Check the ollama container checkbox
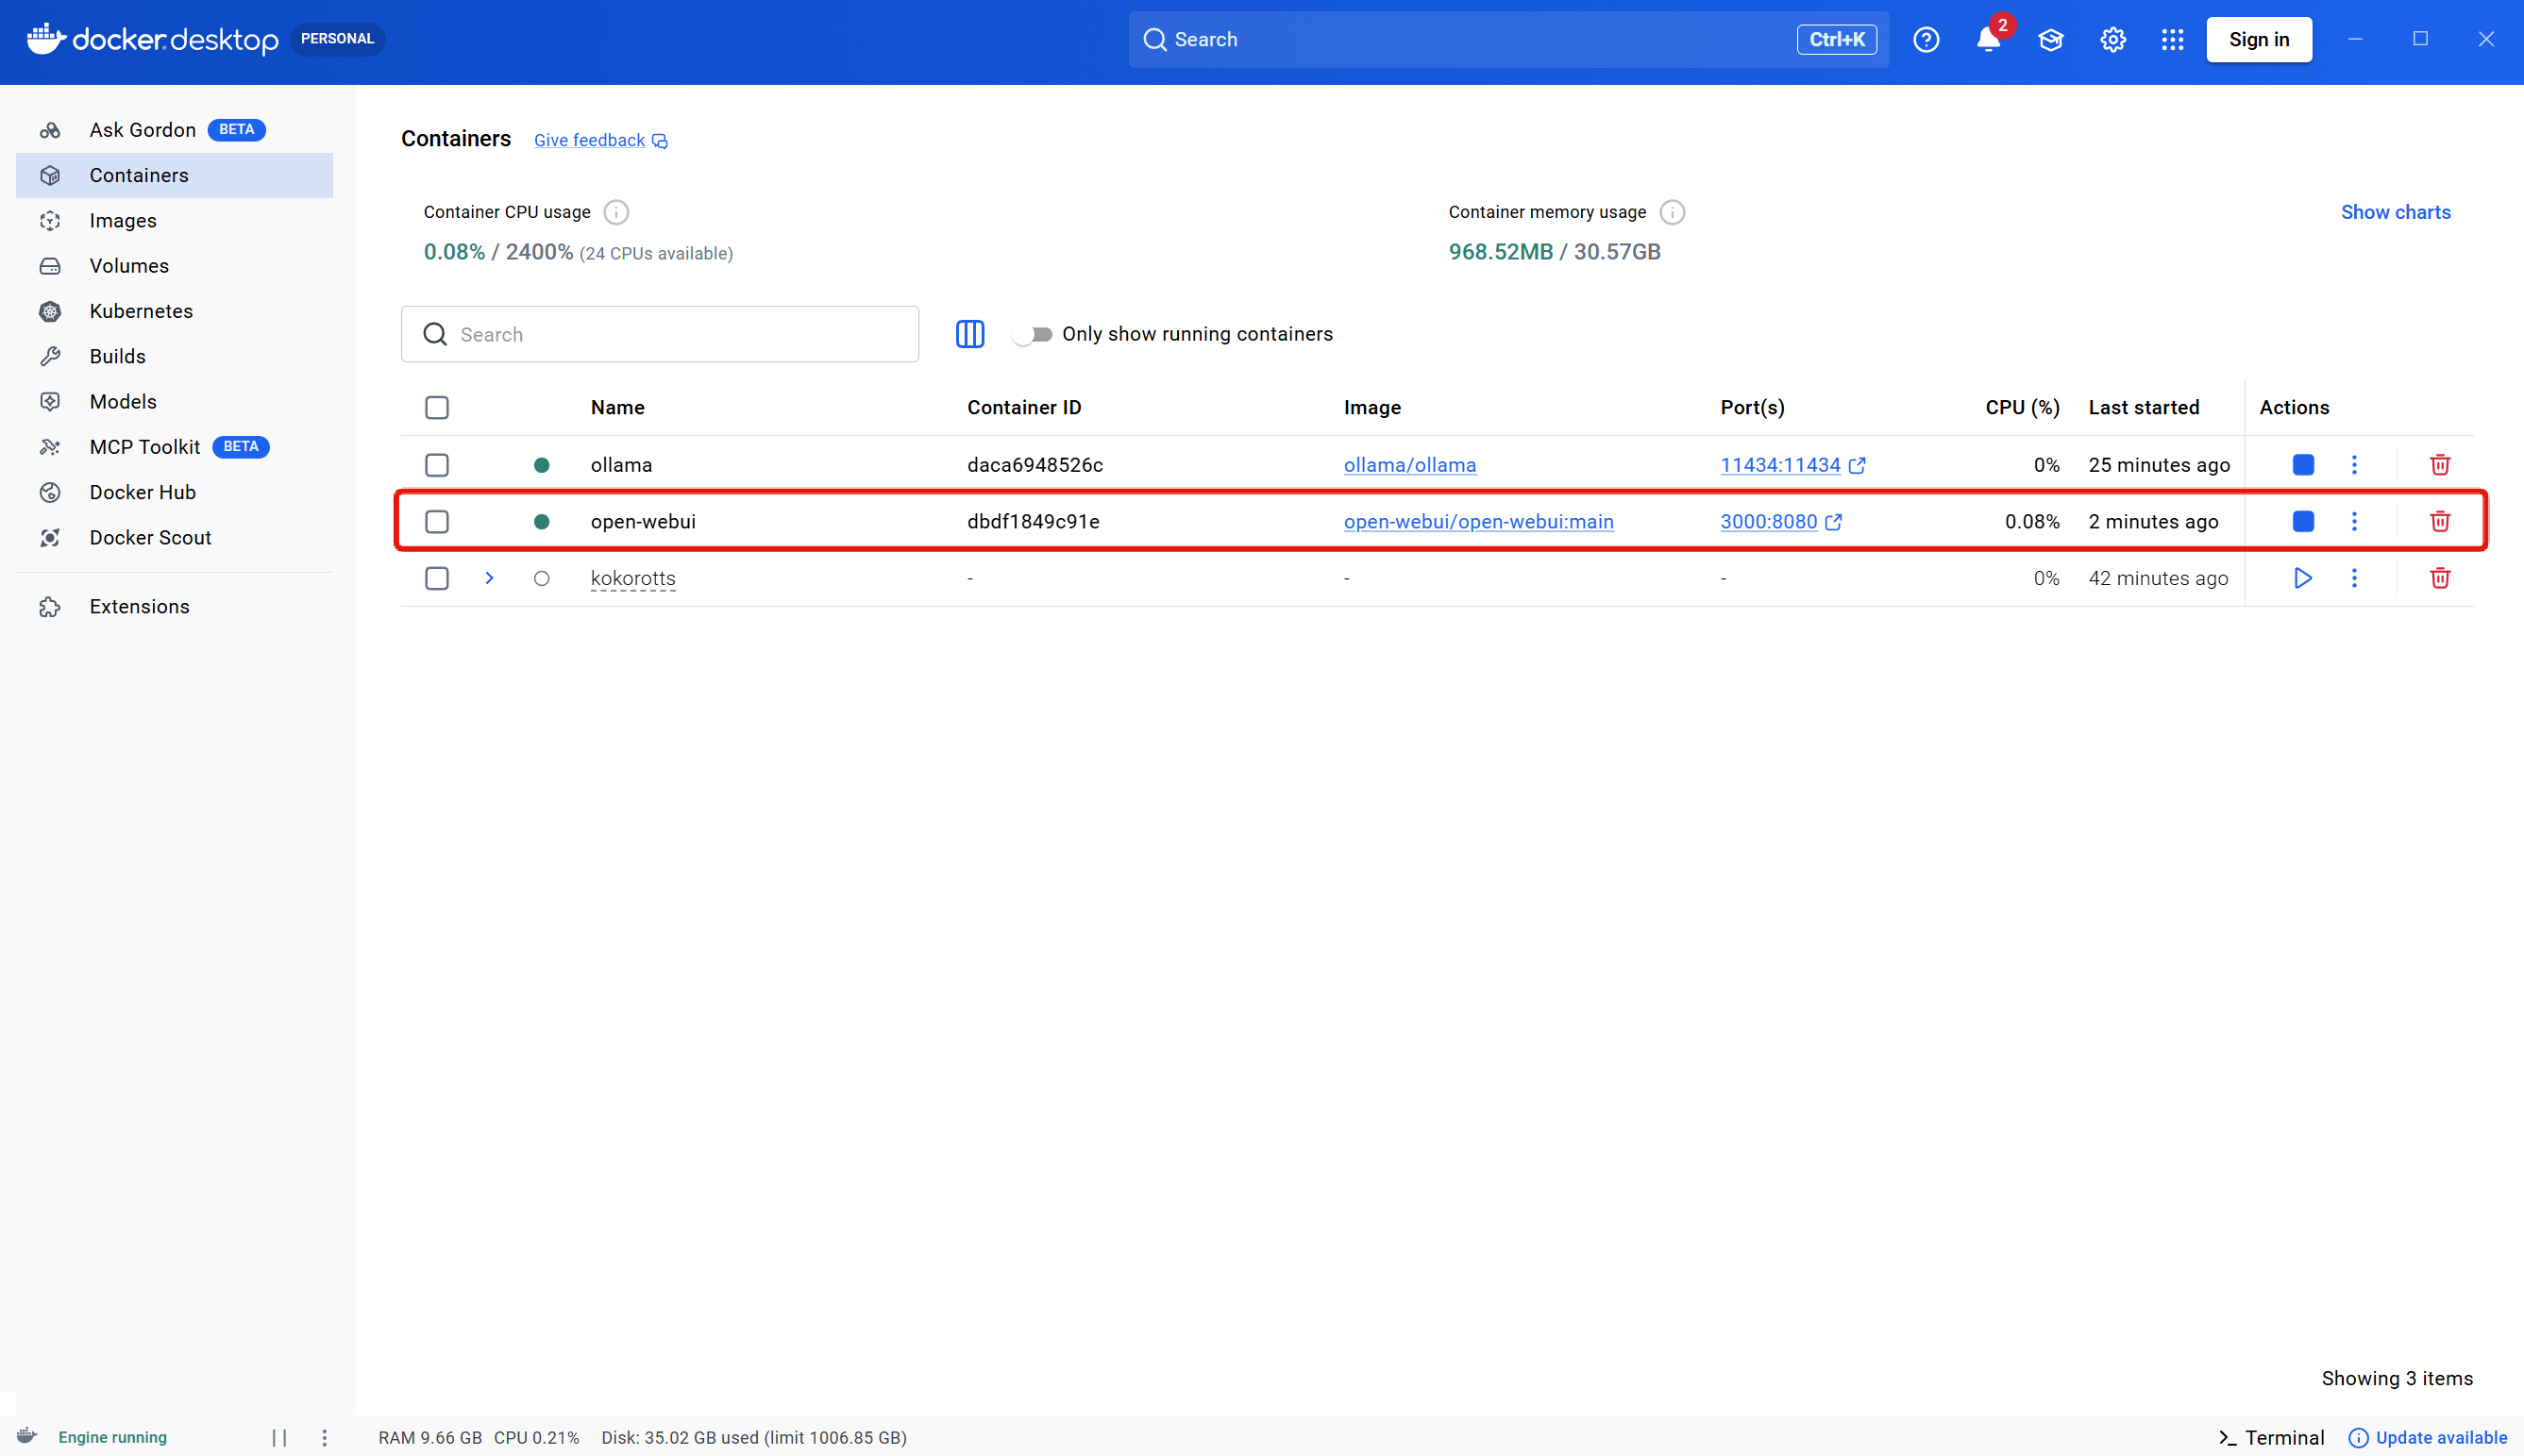The height and width of the screenshot is (1456, 2524). tap(437, 465)
